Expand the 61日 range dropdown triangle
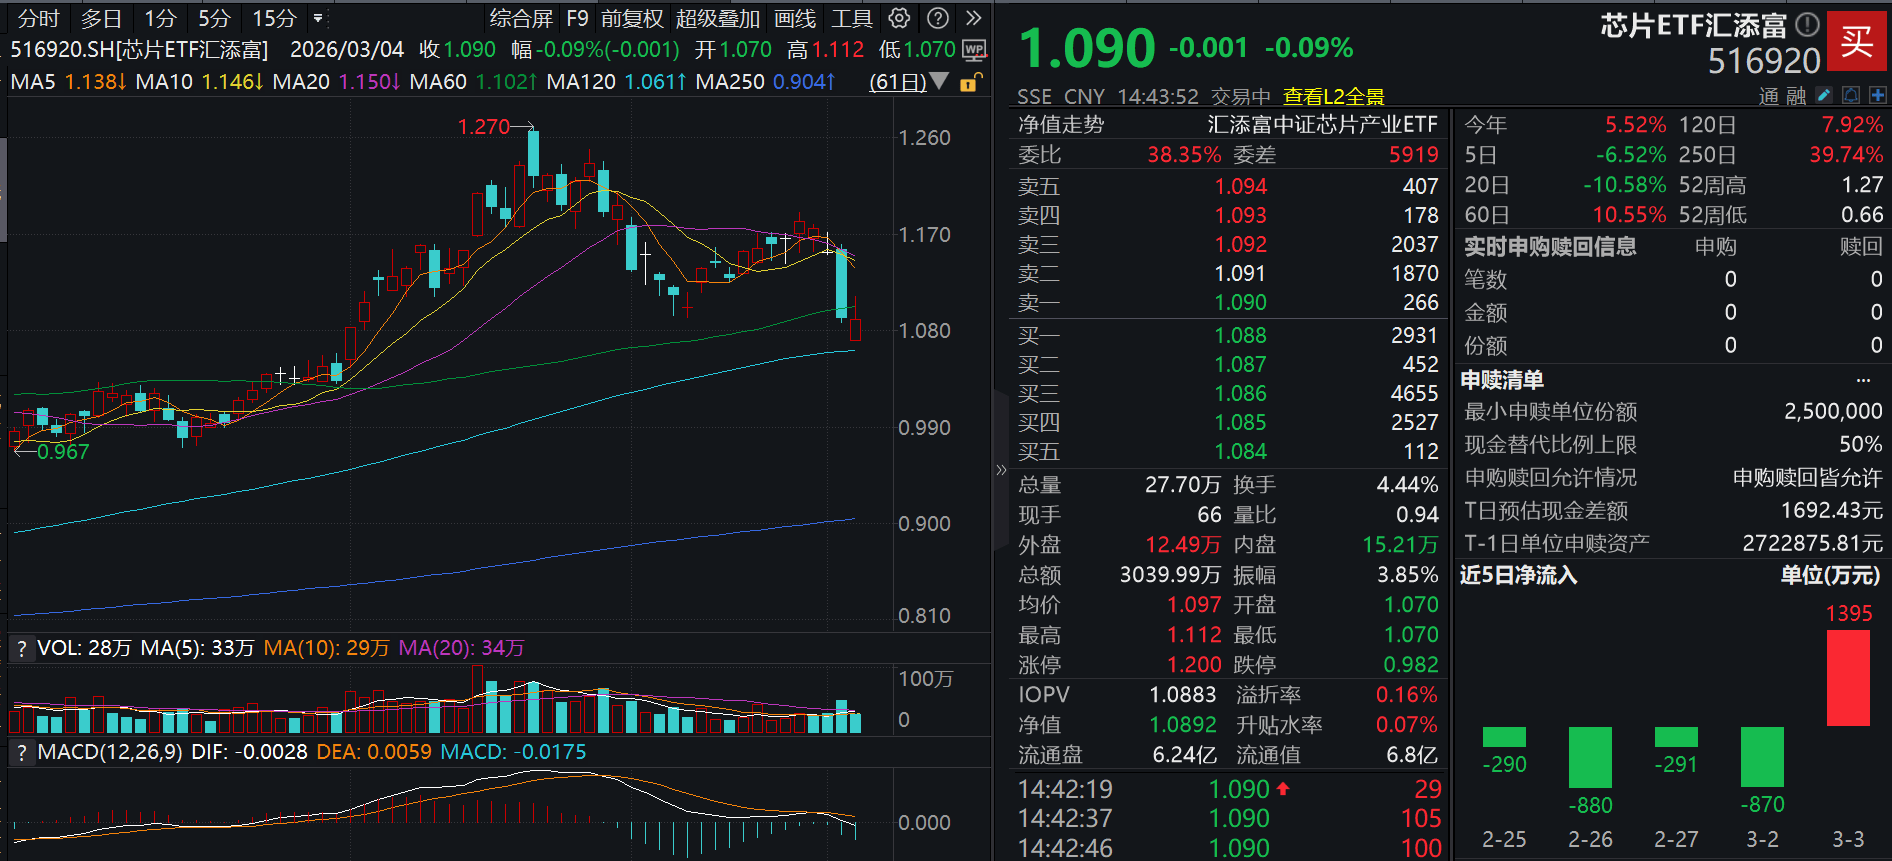 (938, 81)
